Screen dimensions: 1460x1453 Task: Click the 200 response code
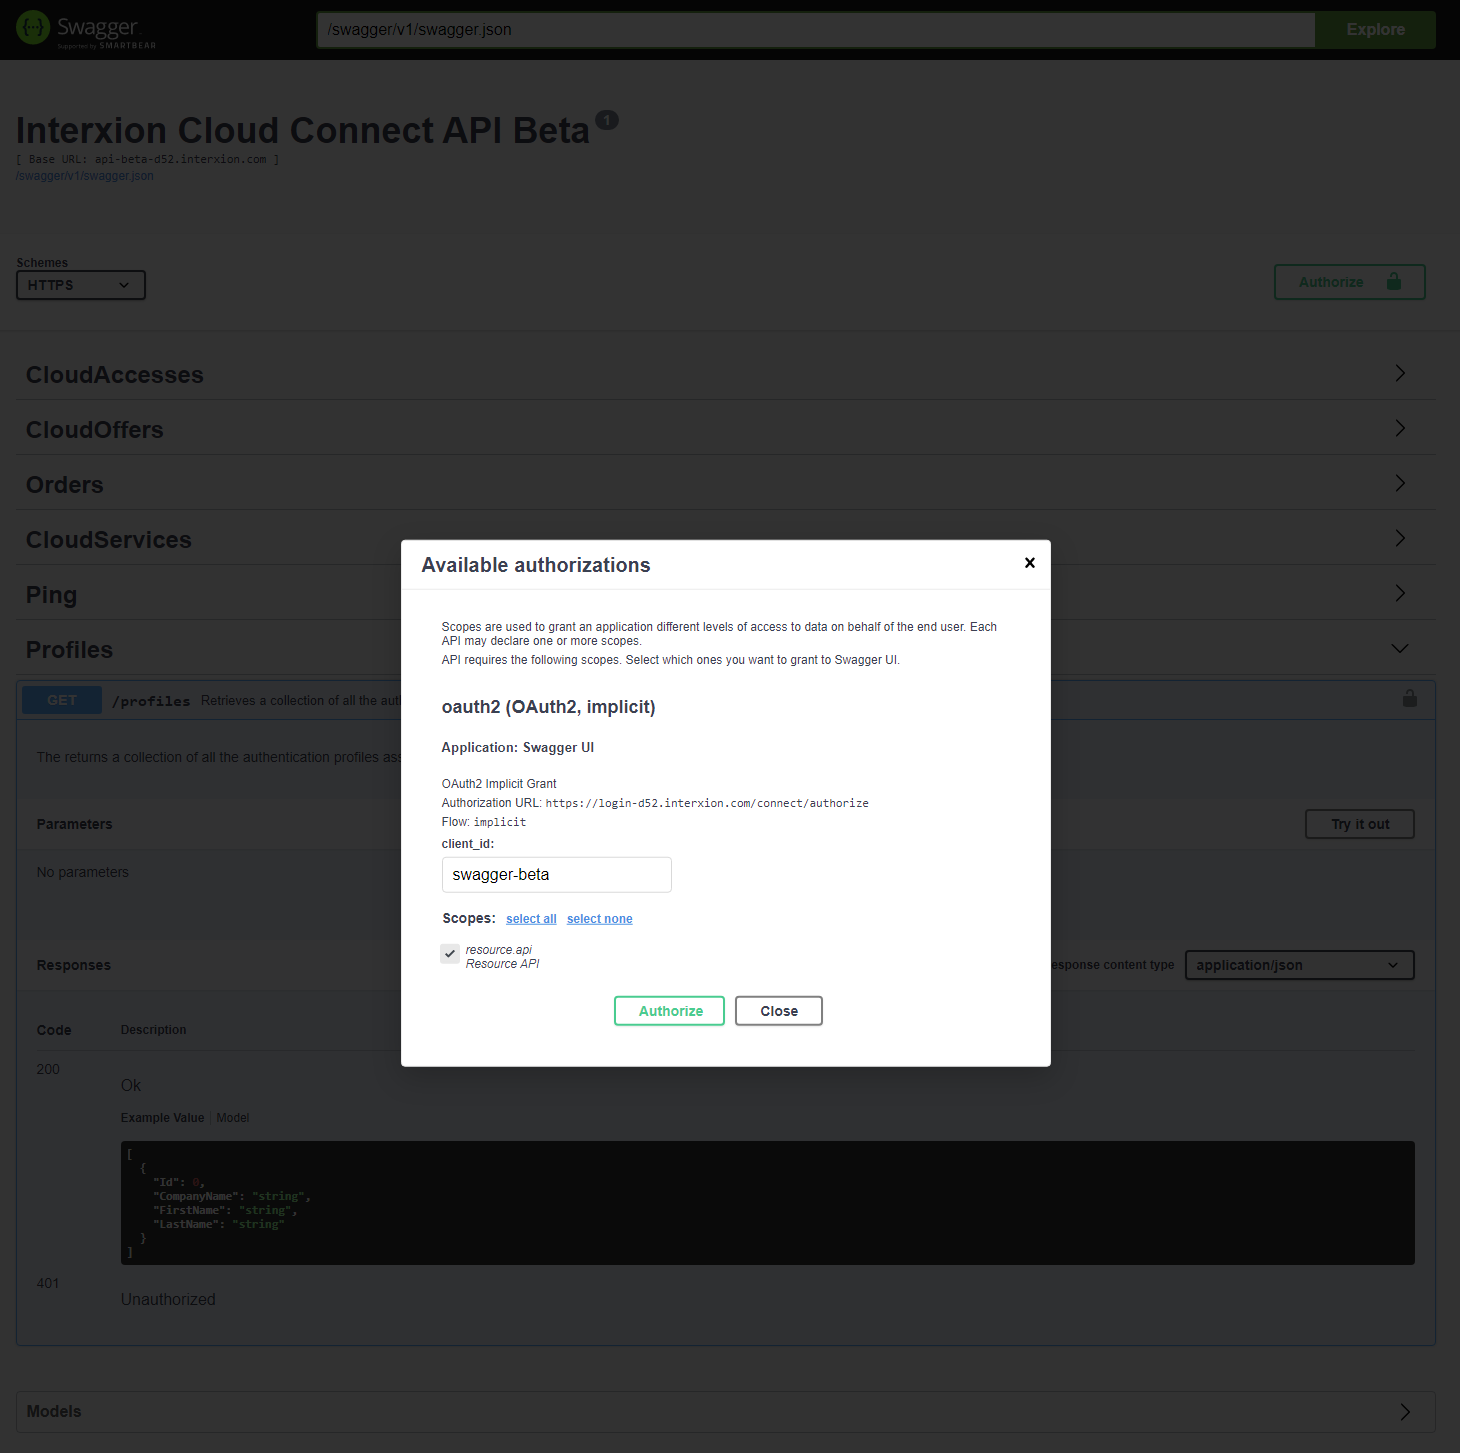pos(48,1069)
